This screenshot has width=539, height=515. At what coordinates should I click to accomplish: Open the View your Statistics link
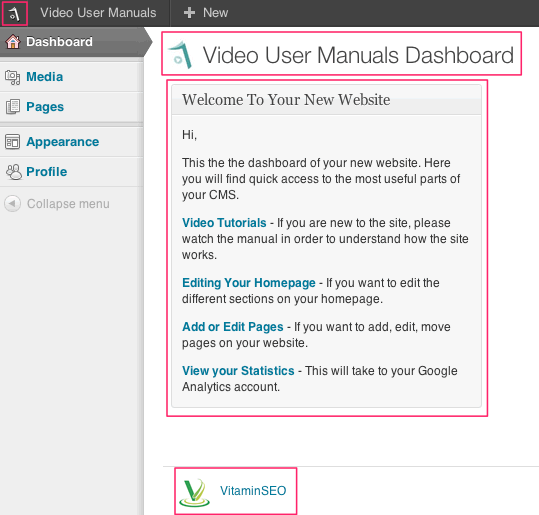pos(238,371)
